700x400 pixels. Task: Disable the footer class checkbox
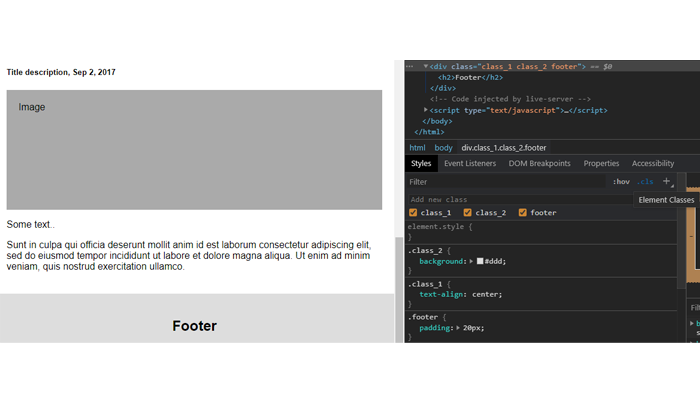tap(522, 212)
